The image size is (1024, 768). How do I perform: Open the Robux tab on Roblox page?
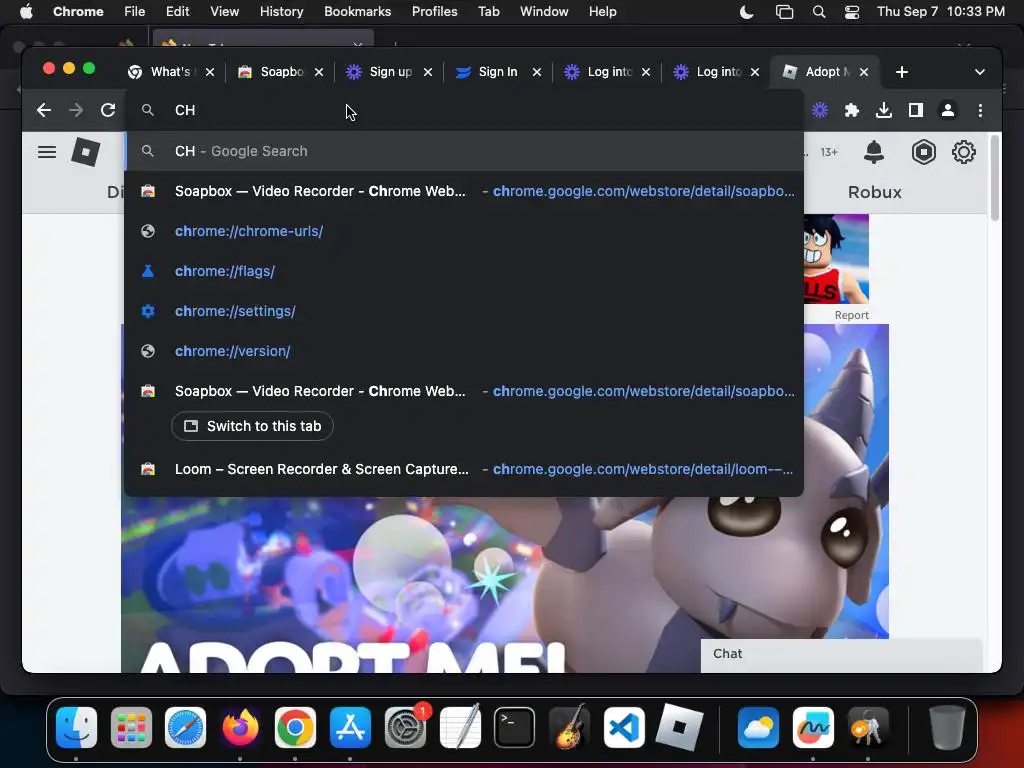click(874, 192)
